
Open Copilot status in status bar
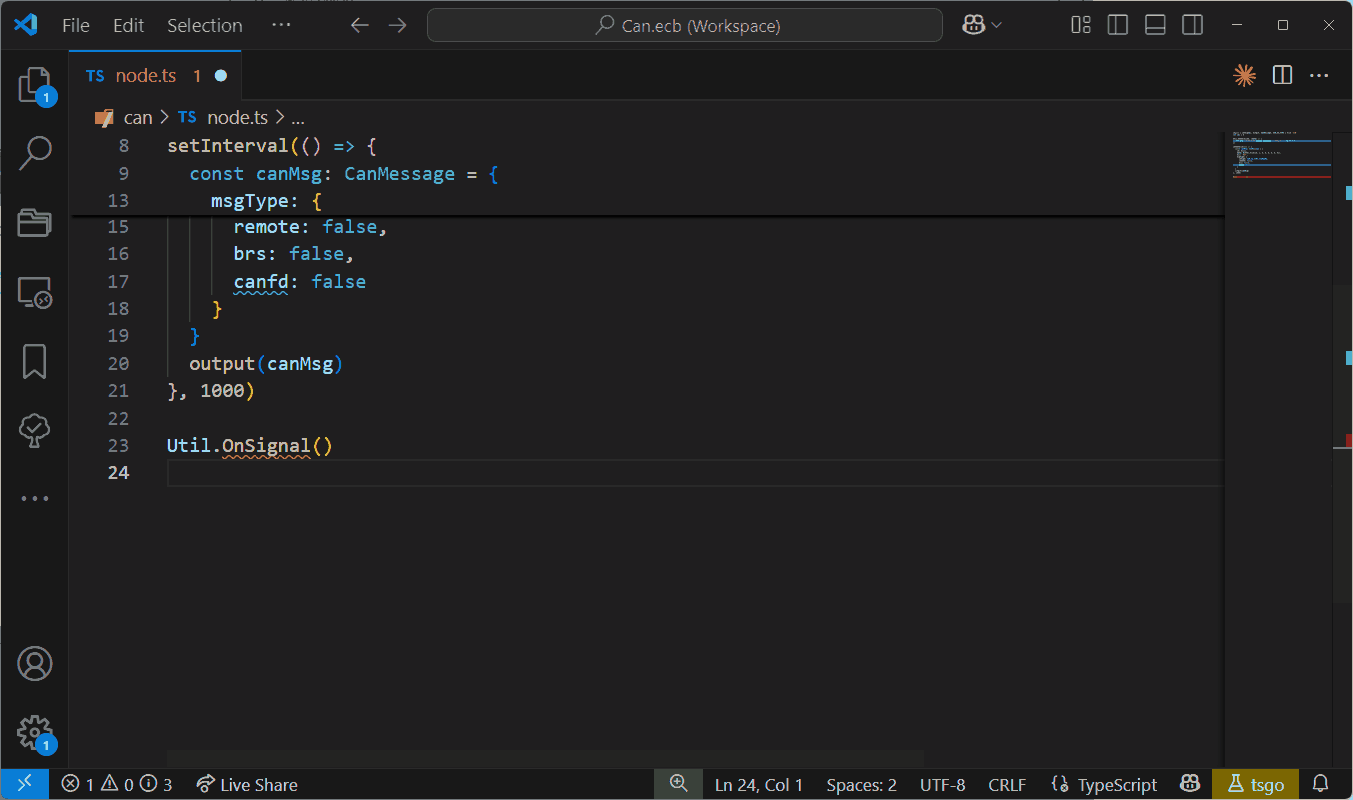(1189, 784)
